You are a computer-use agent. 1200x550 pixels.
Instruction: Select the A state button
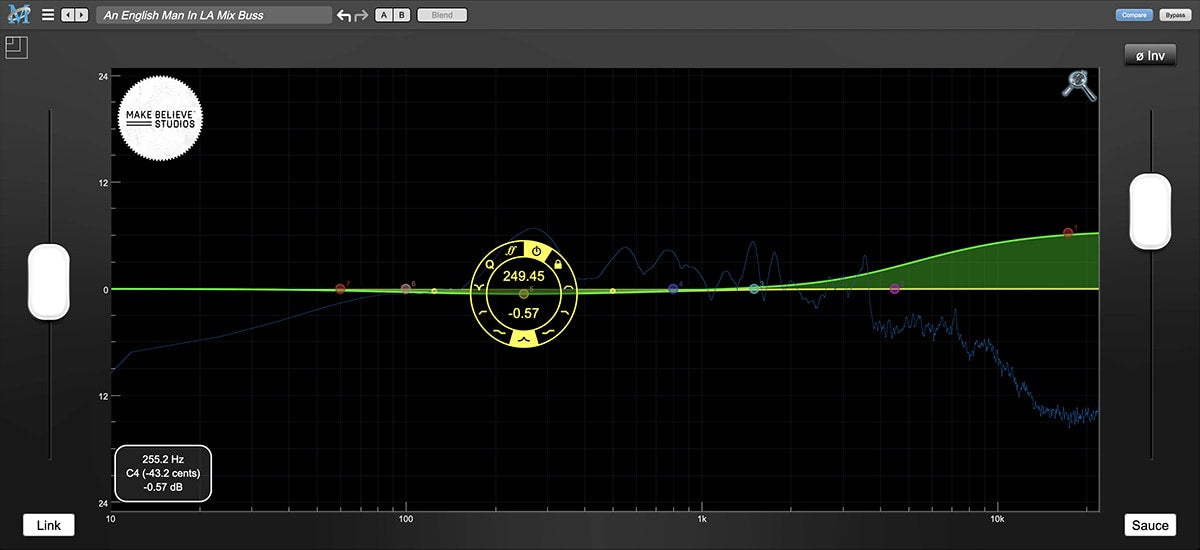384,15
